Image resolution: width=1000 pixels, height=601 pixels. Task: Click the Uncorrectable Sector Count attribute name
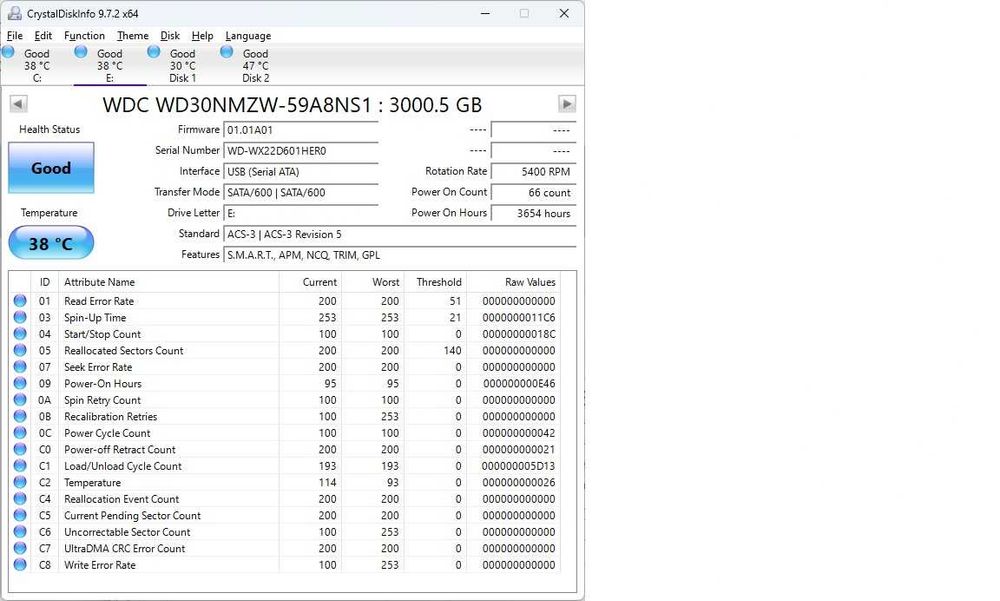[127, 532]
